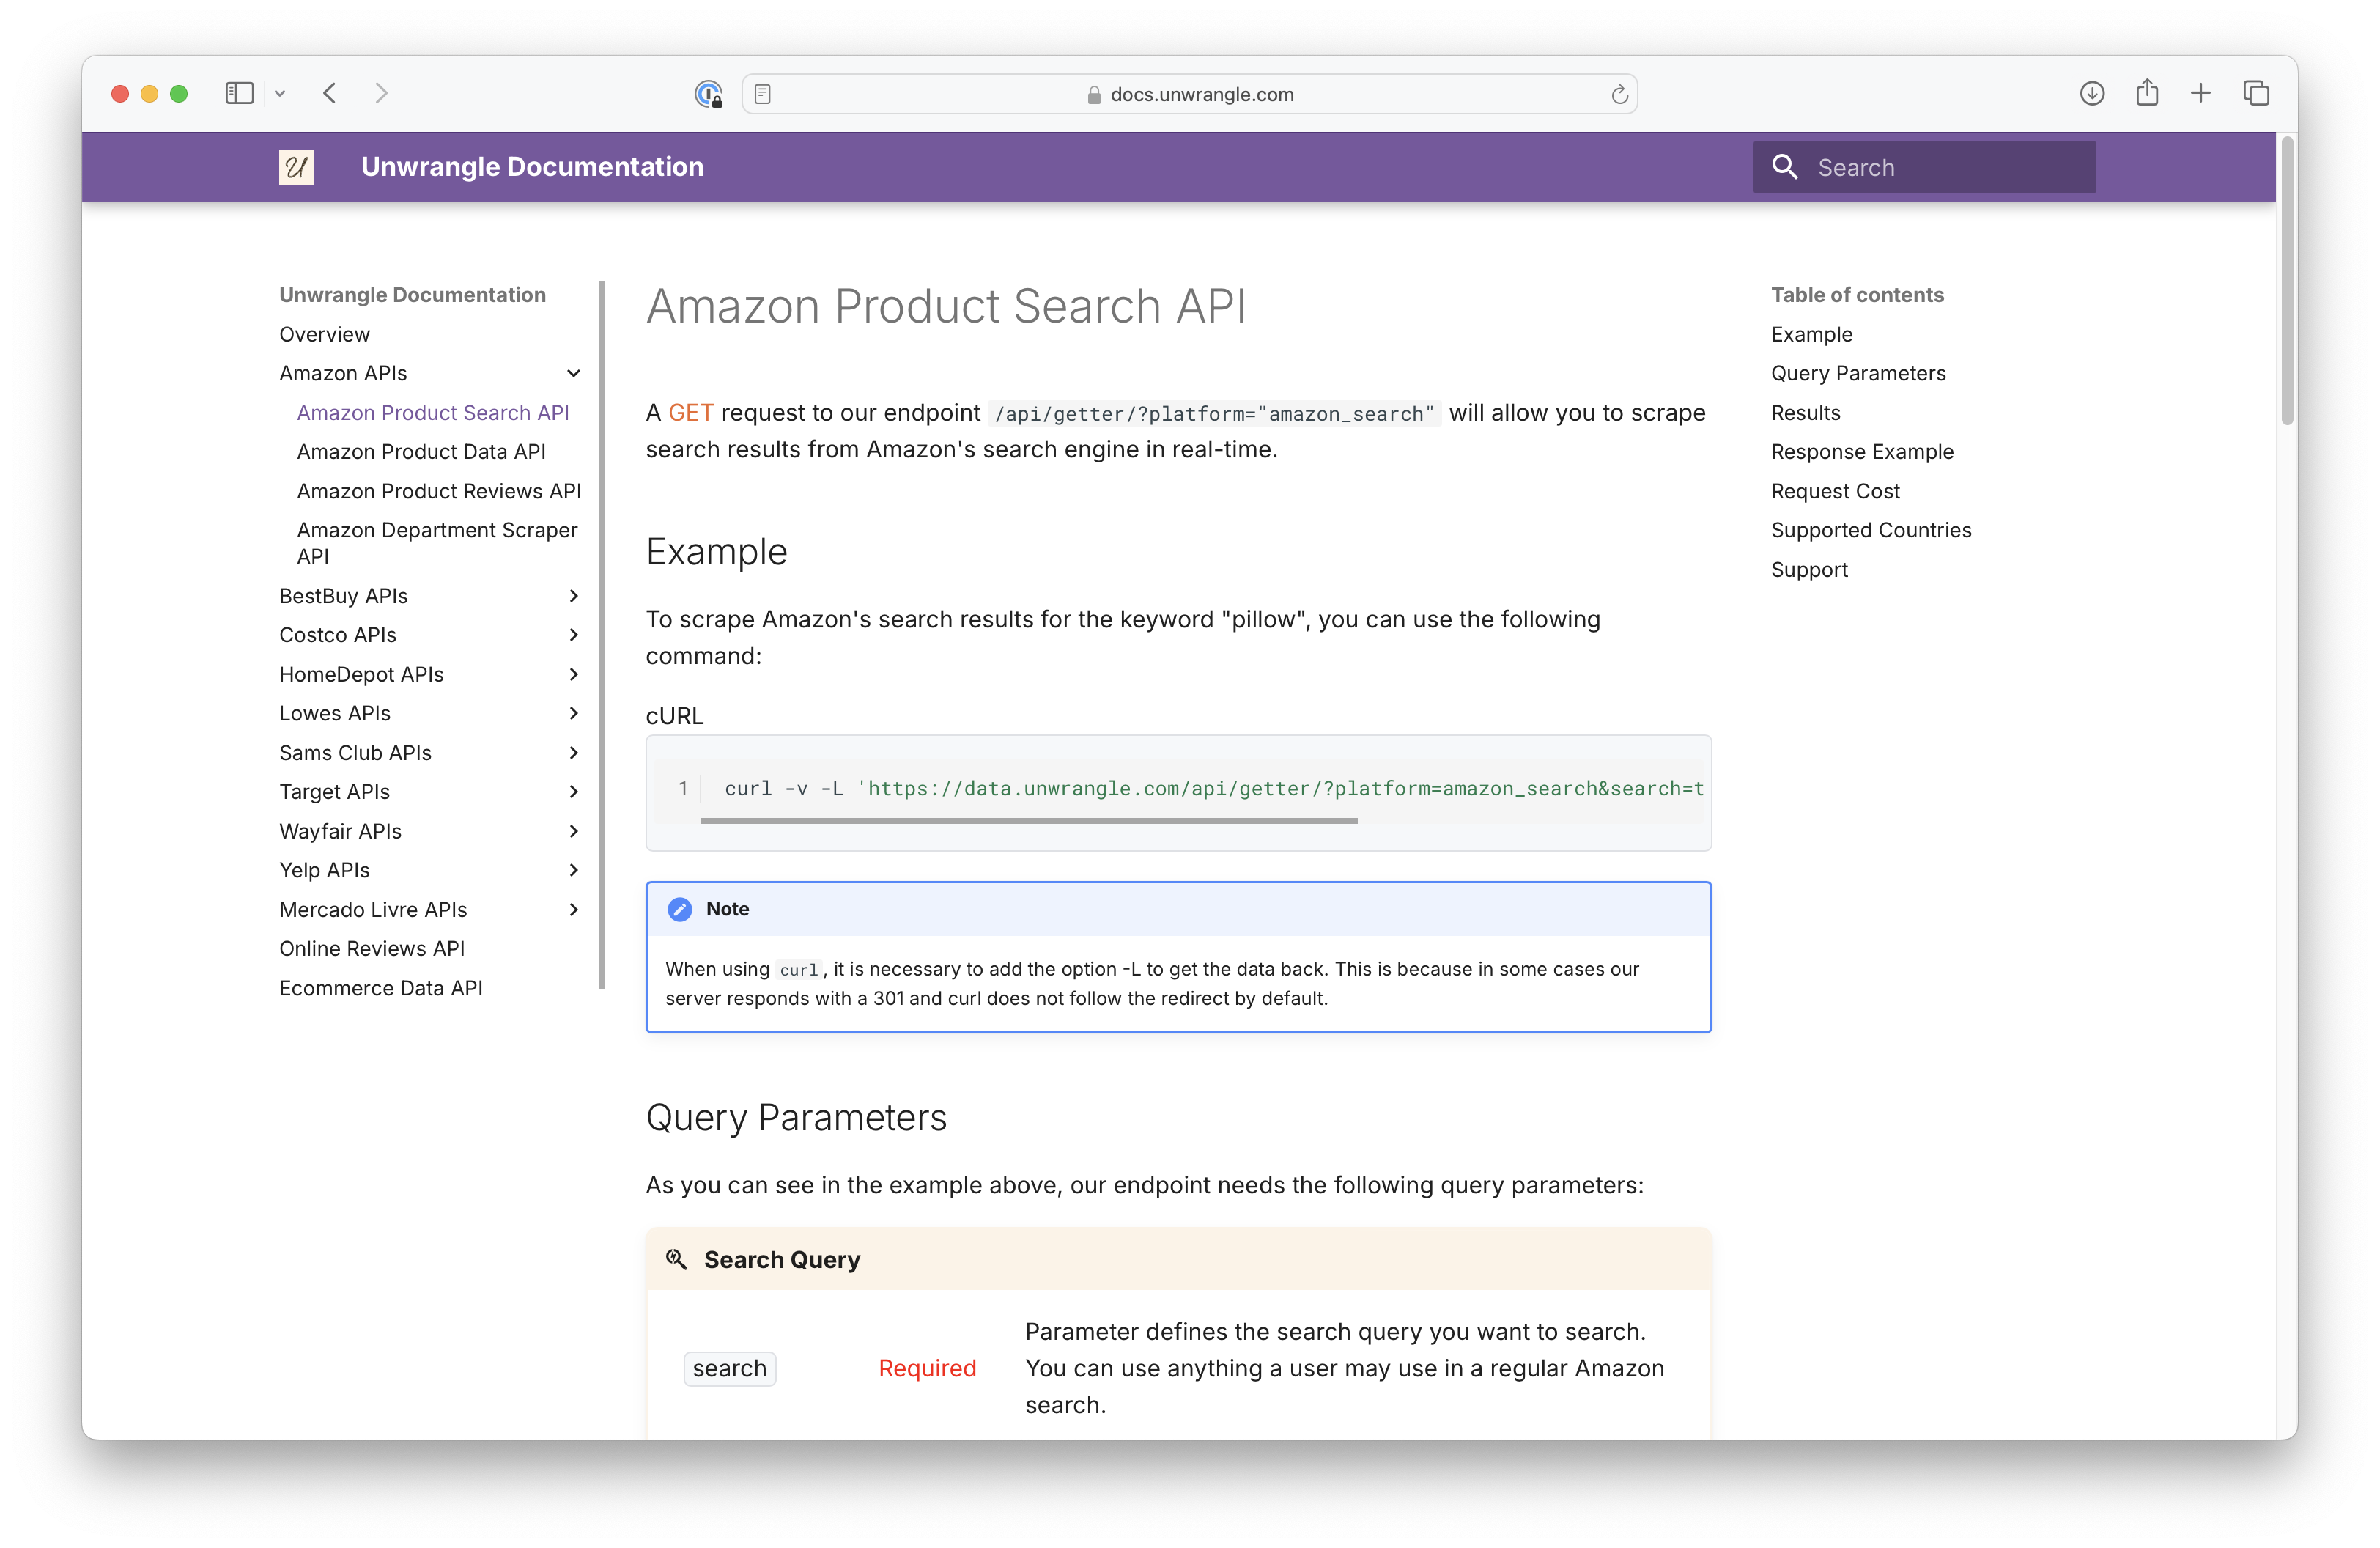Expand the Sams Club APIs chevron
Screen dimensions: 2380x1548
tap(573, 752)
